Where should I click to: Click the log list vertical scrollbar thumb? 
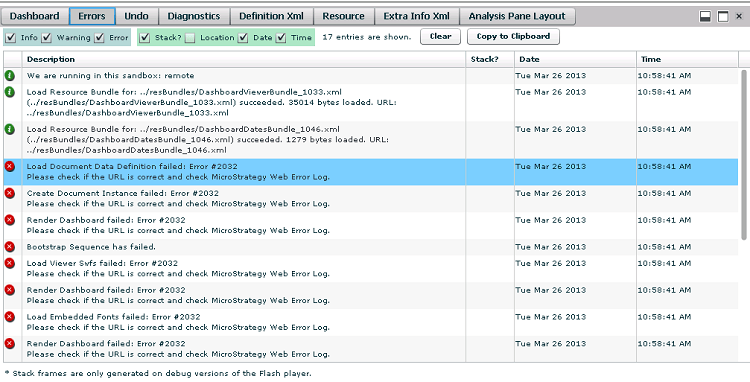pos(743,154)
